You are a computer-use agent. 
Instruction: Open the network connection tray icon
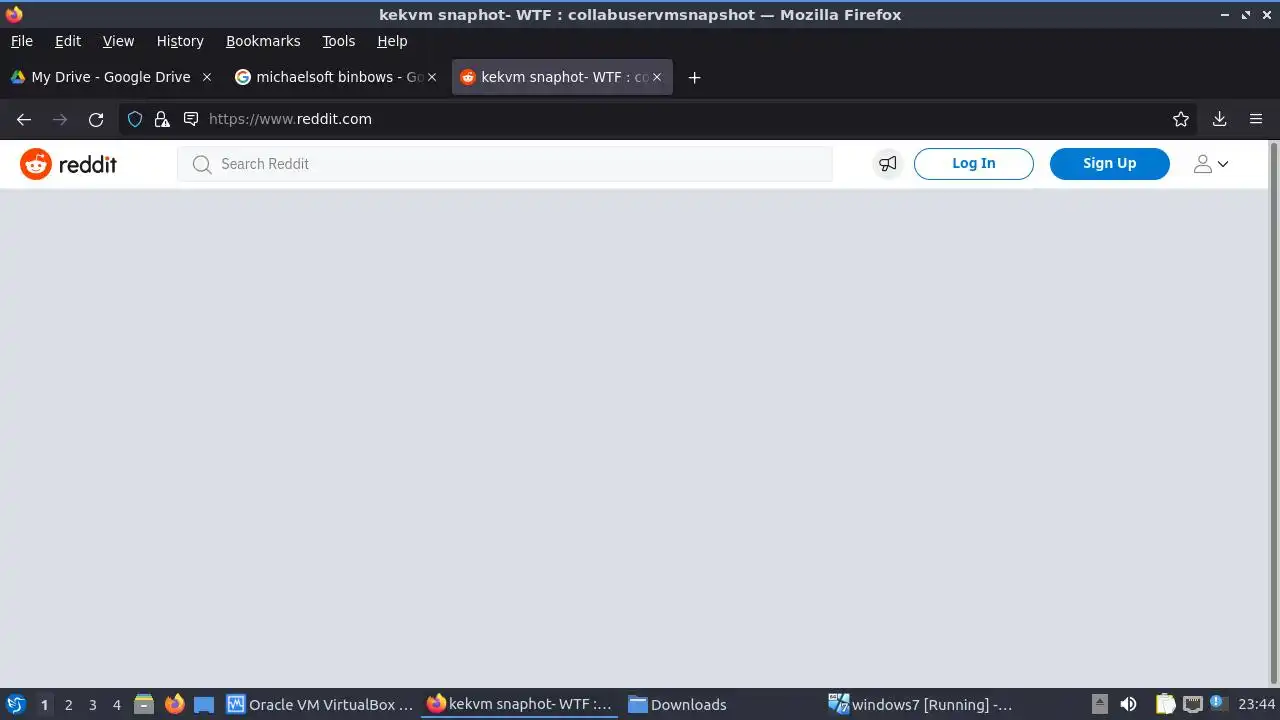coord(1192,705)
